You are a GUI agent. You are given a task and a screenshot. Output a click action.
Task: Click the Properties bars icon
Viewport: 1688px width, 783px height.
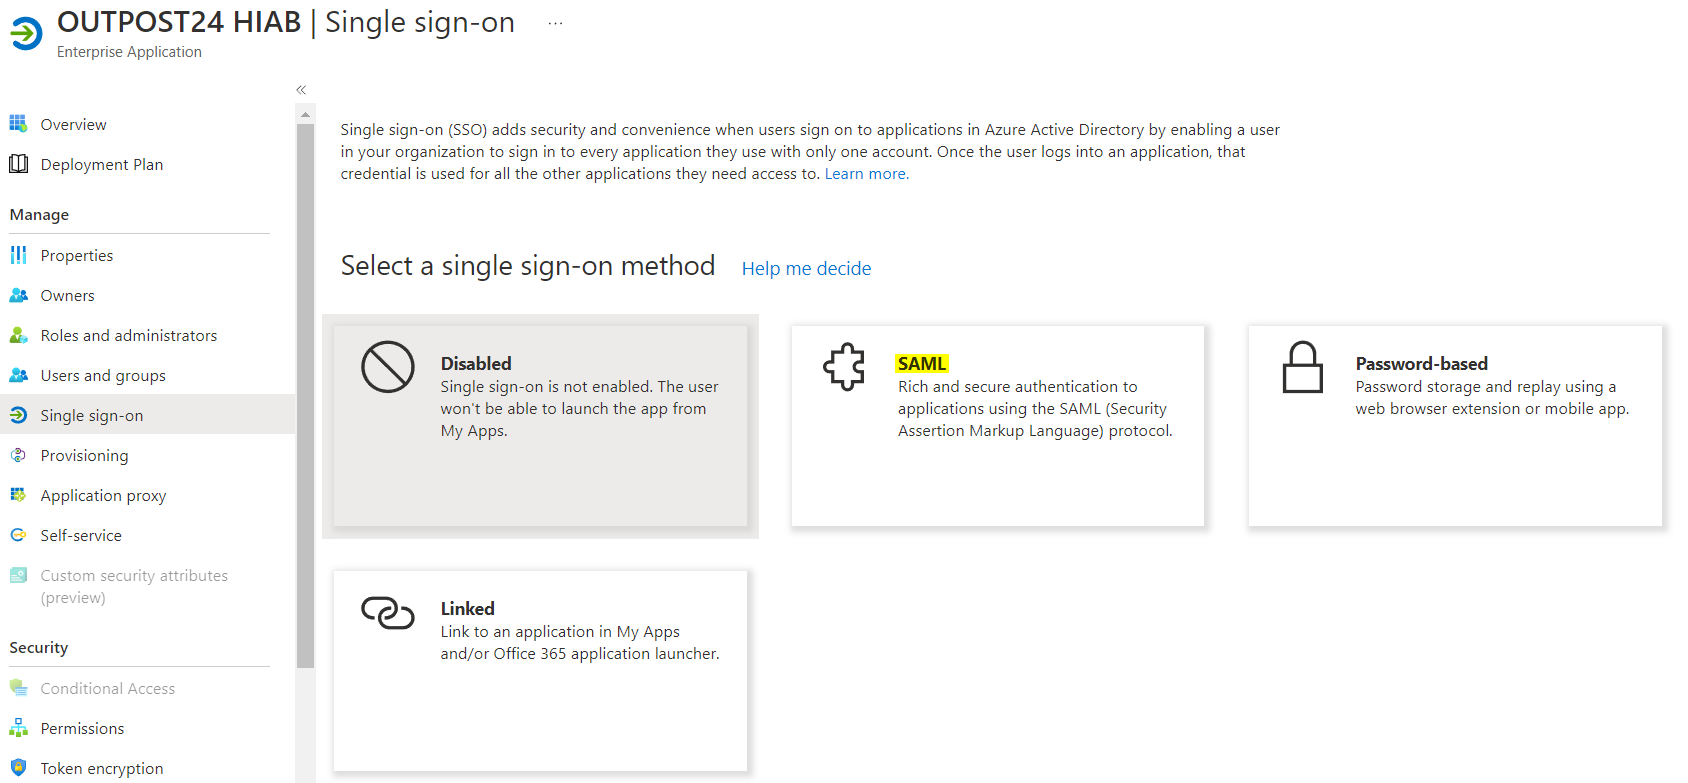click(18, 255)
